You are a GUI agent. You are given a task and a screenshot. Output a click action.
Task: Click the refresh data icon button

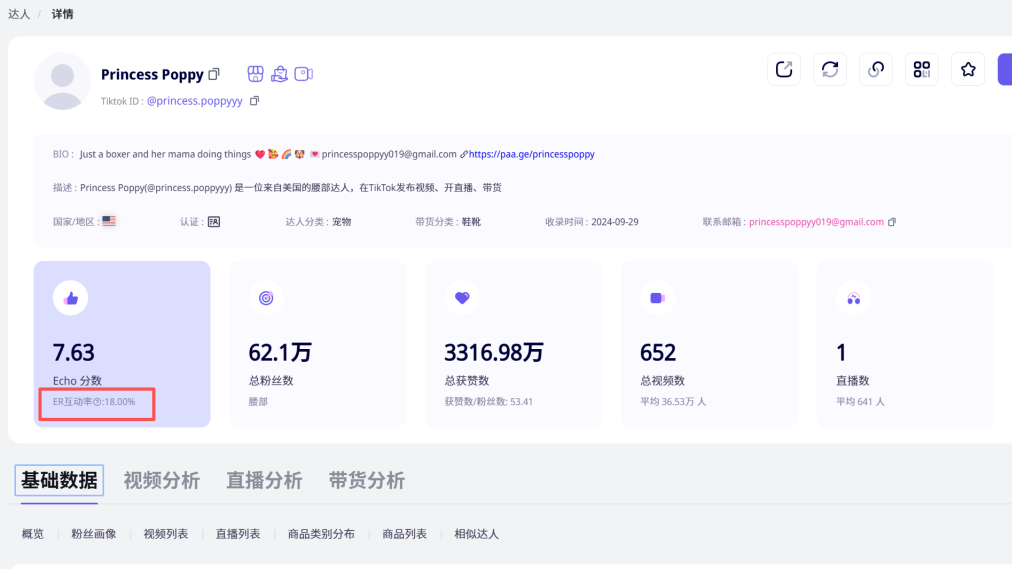[x=830, y=69]
